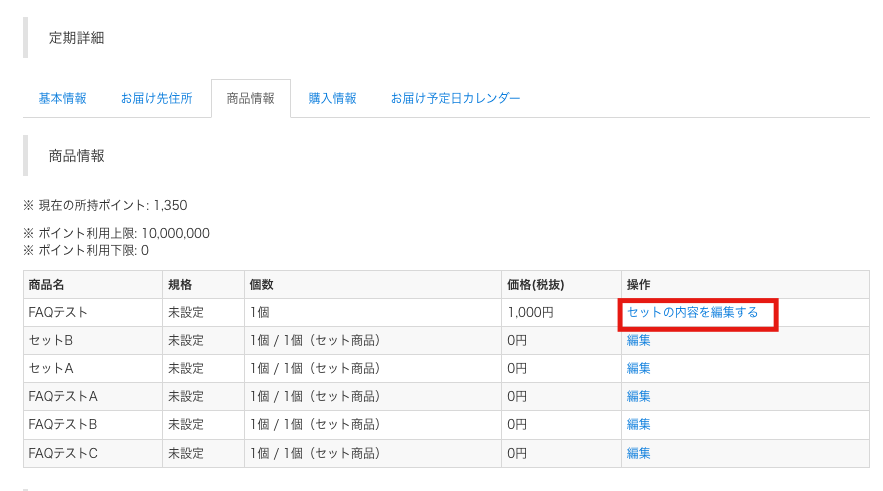Edit the FAQテストC product row
This screenshot has height=491, width=883.
pos(639,453)
